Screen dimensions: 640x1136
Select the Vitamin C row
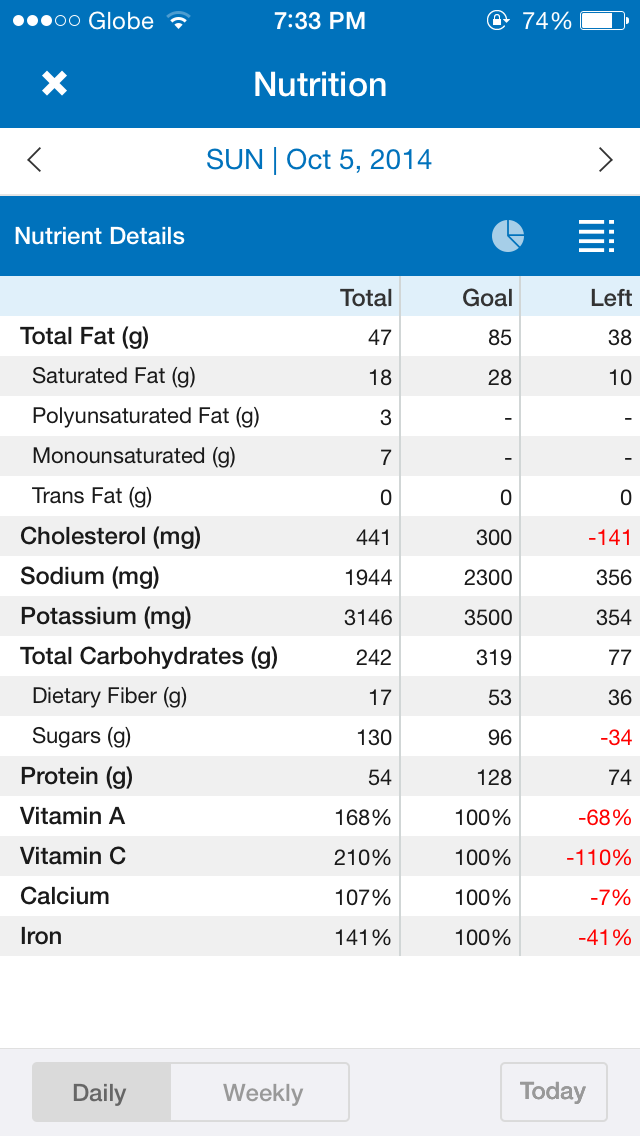coord(320,856)
